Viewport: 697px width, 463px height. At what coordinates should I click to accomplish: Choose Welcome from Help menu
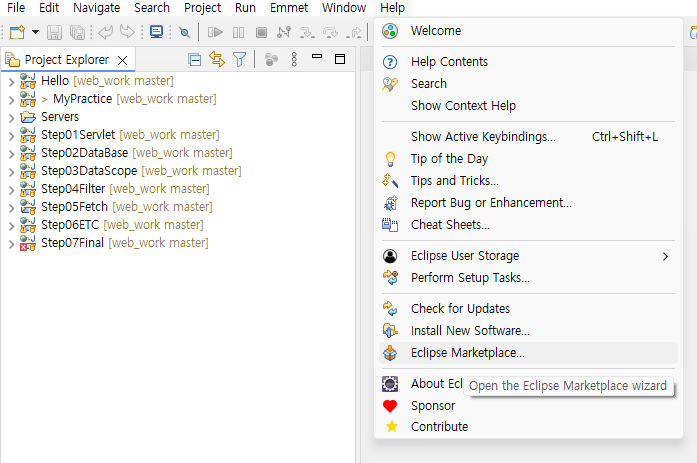(528, 31)
